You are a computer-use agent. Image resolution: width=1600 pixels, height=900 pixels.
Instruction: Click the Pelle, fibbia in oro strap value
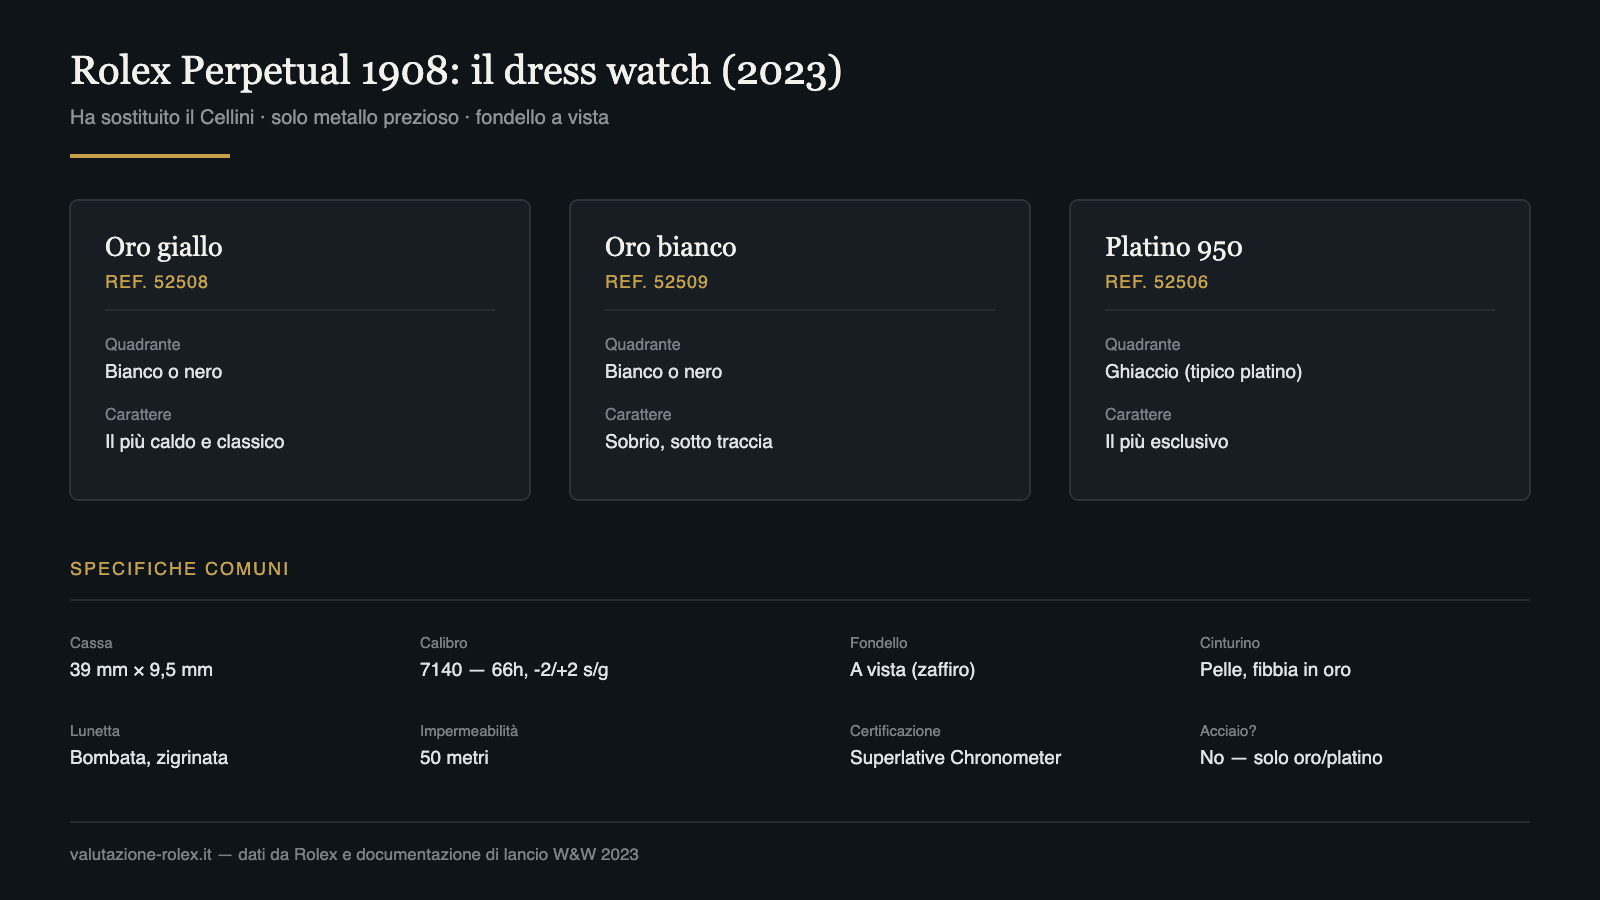pyautogui.click(x=1275, y=670)
